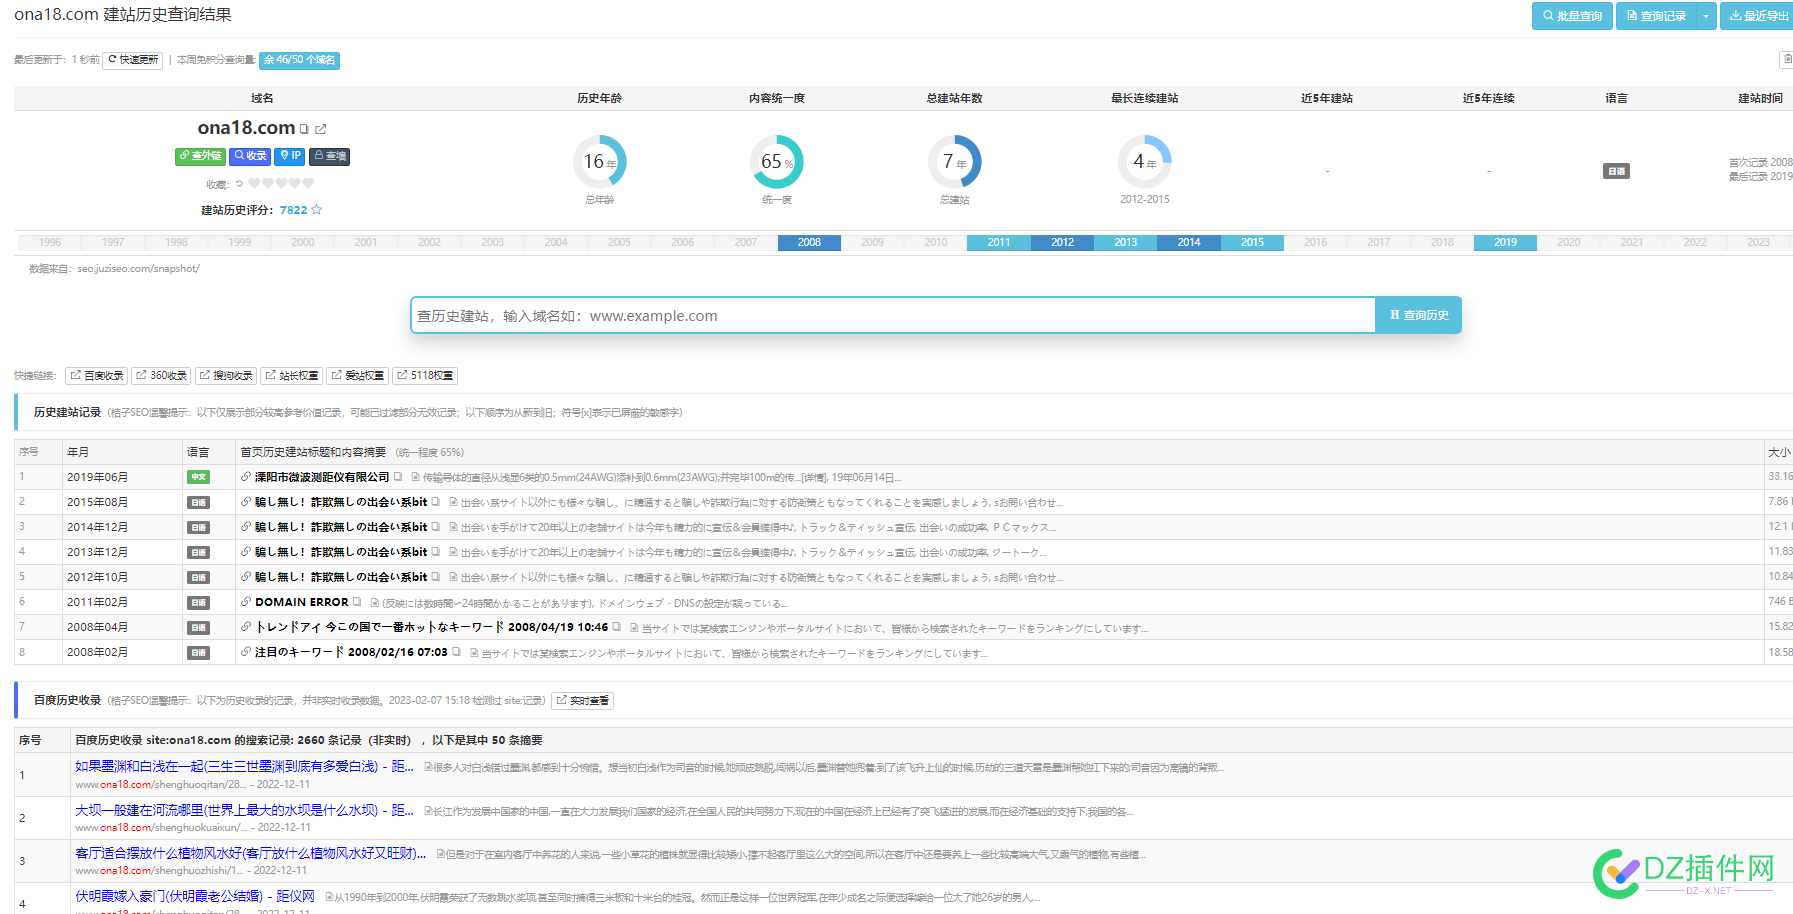Click the 日语 language badge in the summary row

1617,171
